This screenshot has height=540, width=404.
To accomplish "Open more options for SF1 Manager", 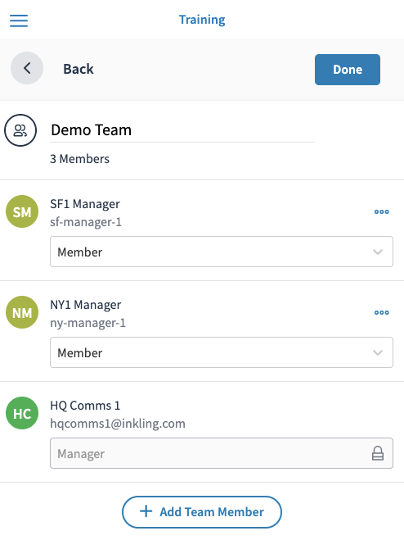I will click(x=382, y=212).
